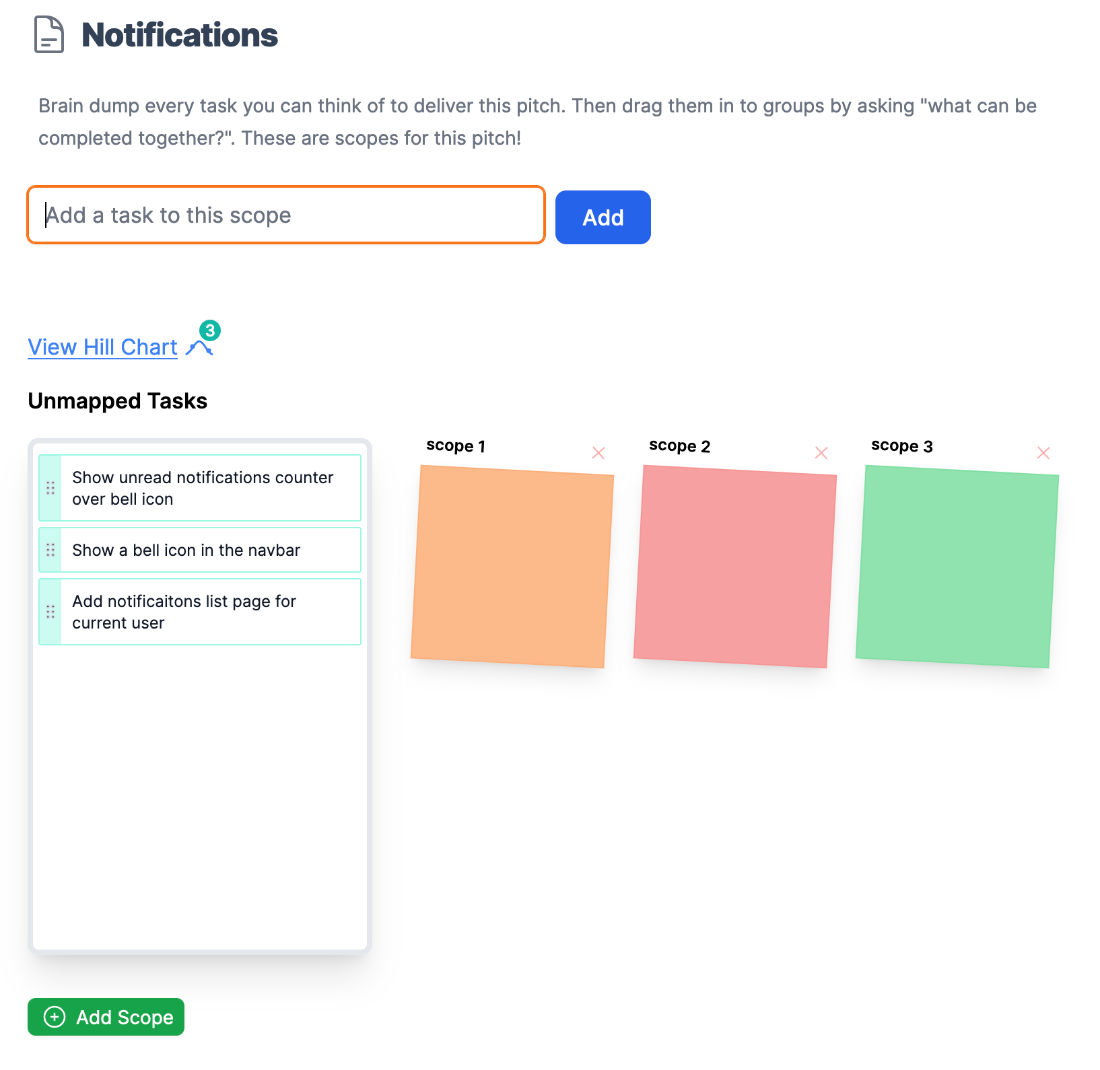Select the Show a bell icon in navbar task
The height and width of the screenshot is (1070, 1100).
(x=200, y=550)
